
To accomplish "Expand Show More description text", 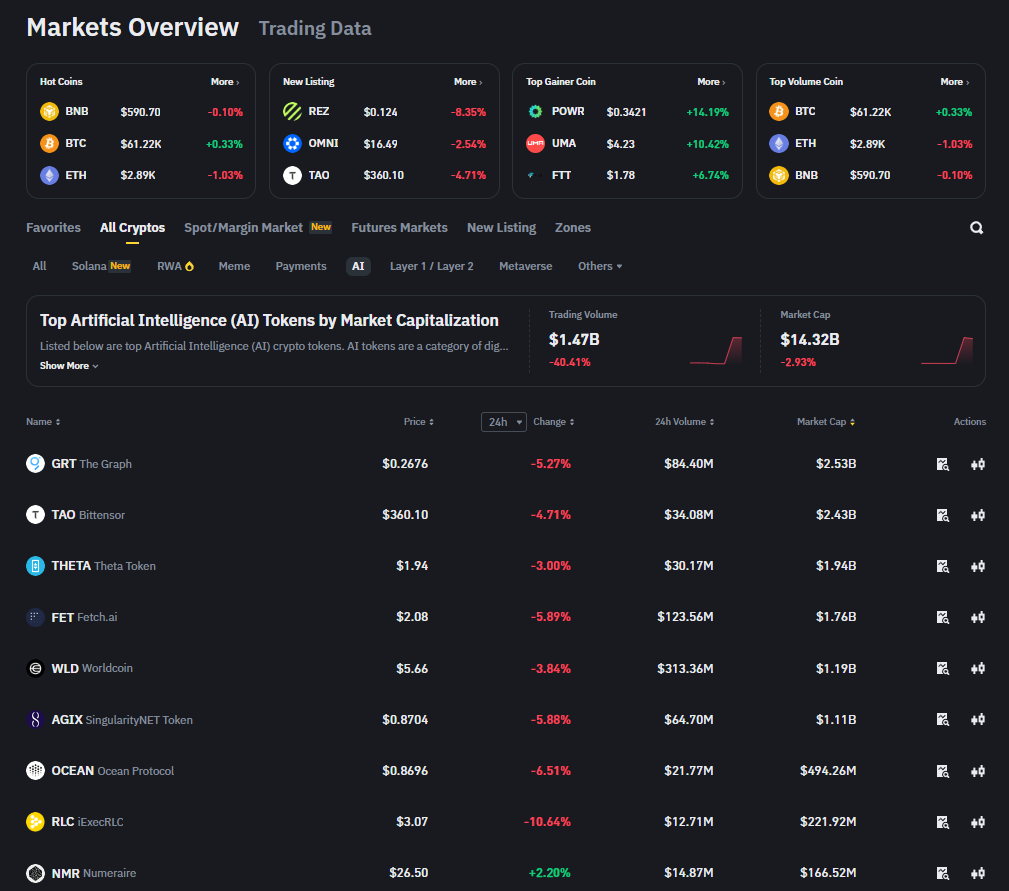I will (x=69, y=365).
